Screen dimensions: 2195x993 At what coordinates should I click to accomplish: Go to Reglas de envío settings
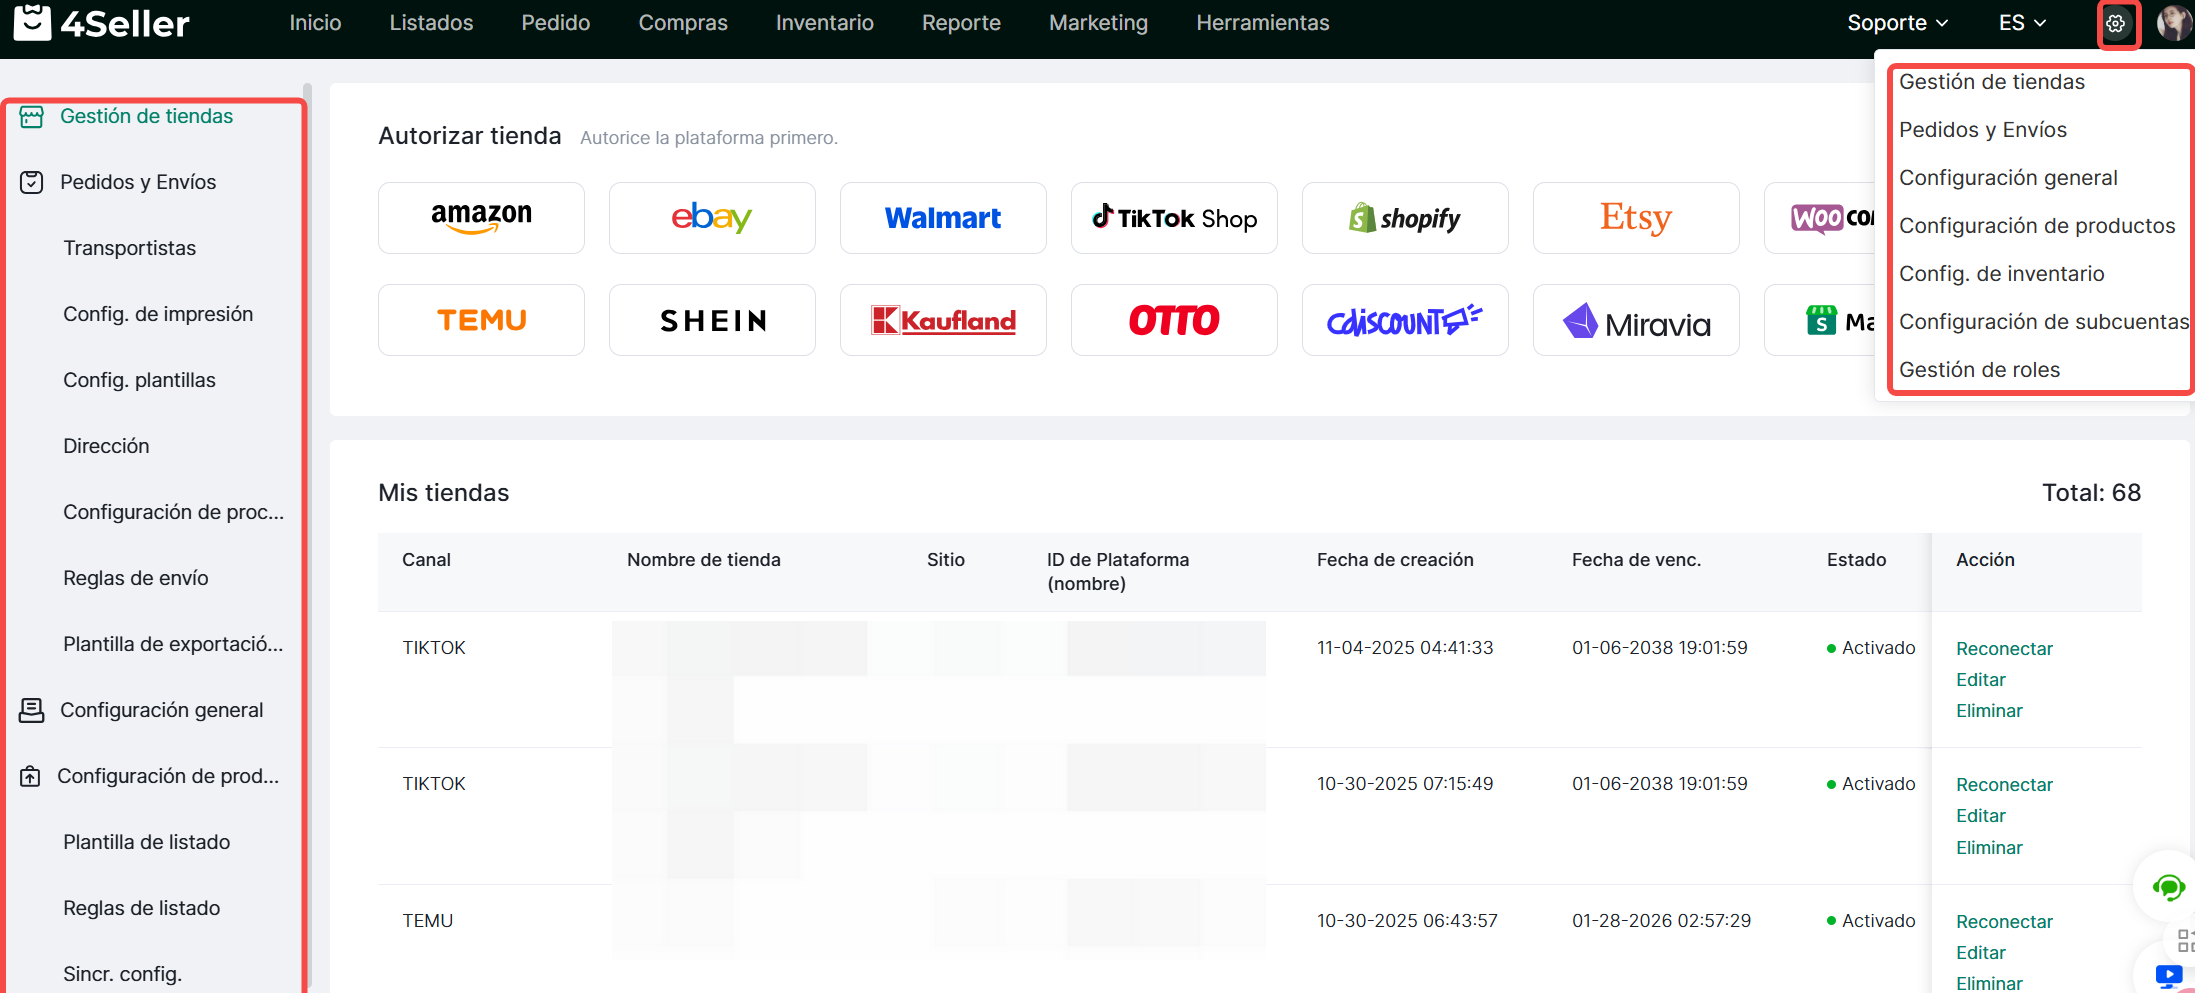point(136,578)
